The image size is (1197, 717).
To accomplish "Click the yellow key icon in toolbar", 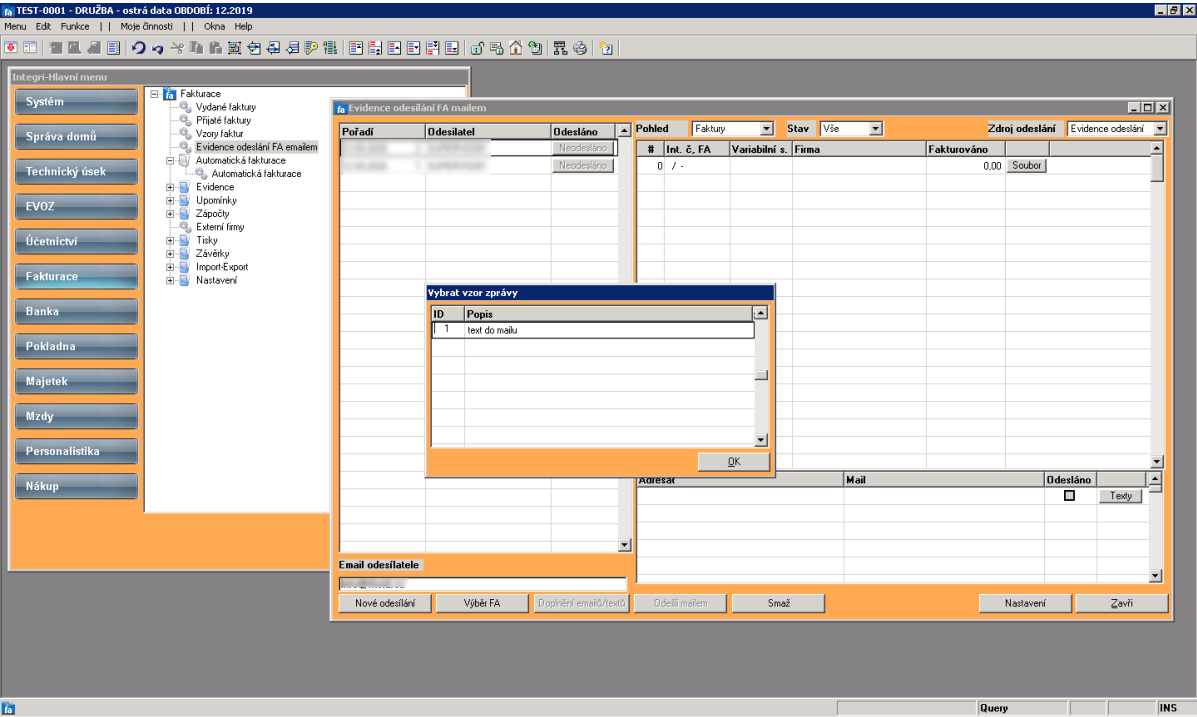I will click(x=311, y=48).
